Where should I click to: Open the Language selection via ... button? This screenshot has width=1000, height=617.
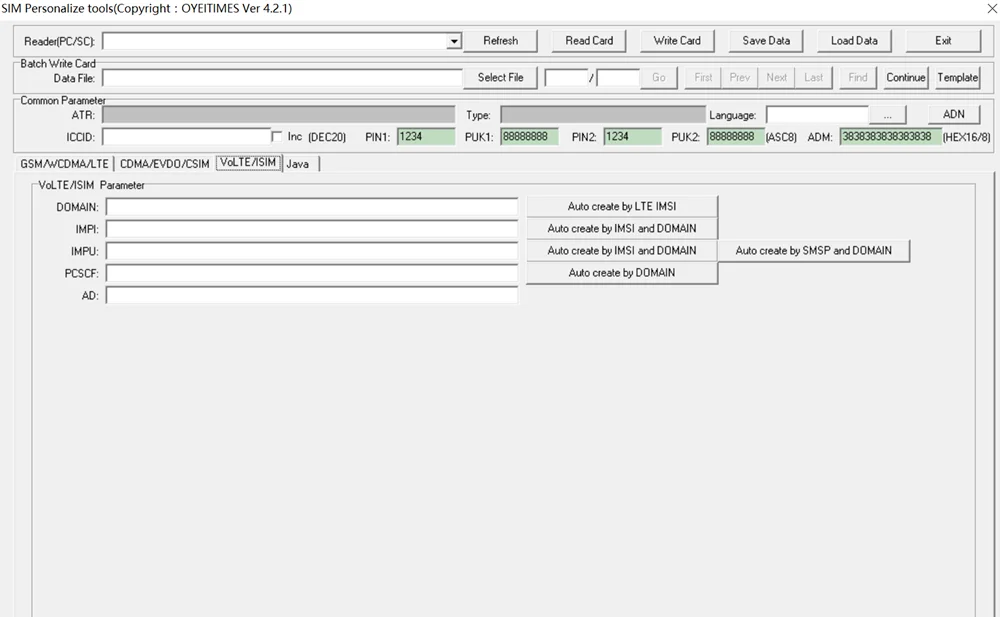[x=887, y=114]
